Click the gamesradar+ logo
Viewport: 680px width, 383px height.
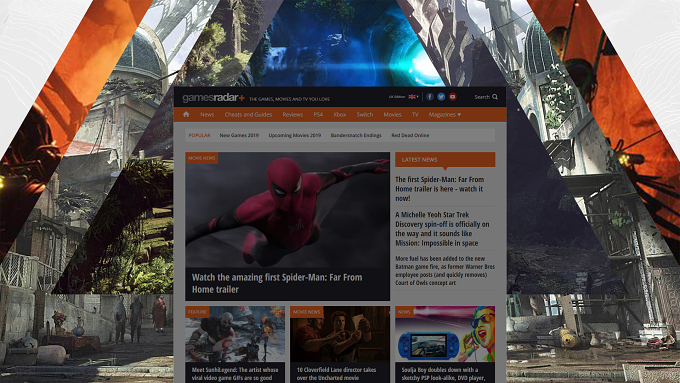click(x=213, y=98)
